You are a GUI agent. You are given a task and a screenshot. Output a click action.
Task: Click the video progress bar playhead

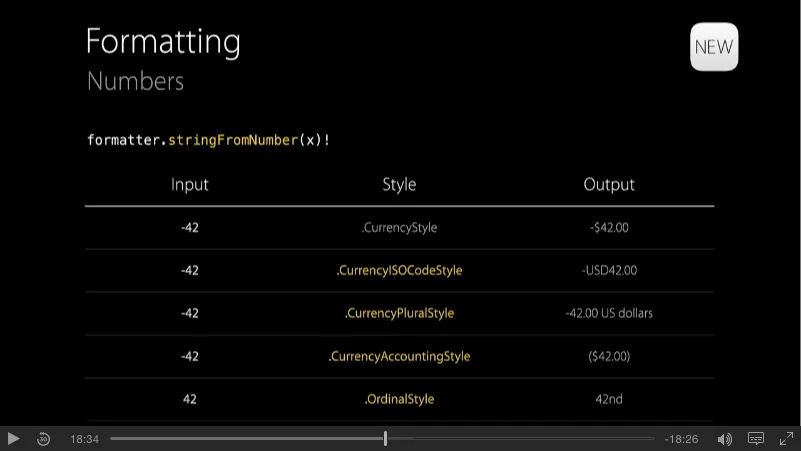click(385, 438)
